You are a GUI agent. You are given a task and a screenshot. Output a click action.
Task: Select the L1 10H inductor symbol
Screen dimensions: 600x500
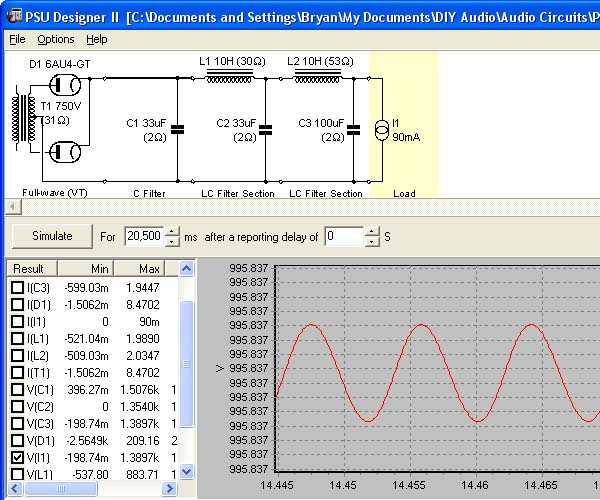click(x=229, y=76)
